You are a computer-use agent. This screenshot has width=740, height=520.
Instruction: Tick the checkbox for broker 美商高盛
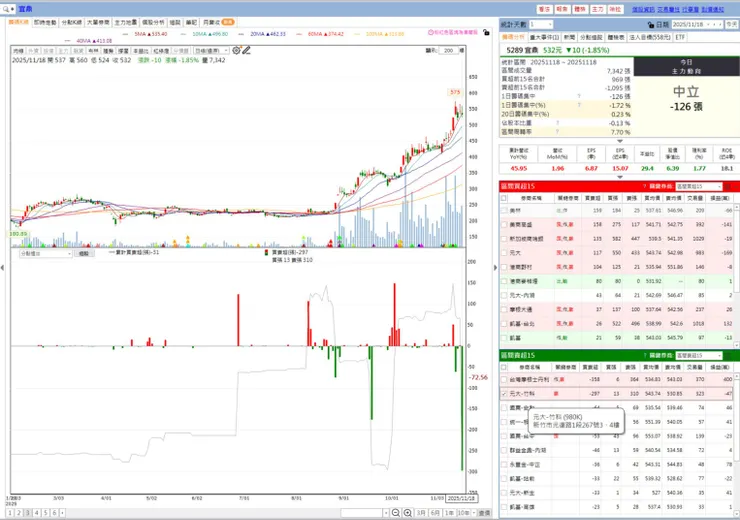pyautogui.click(x=504, y=225)
